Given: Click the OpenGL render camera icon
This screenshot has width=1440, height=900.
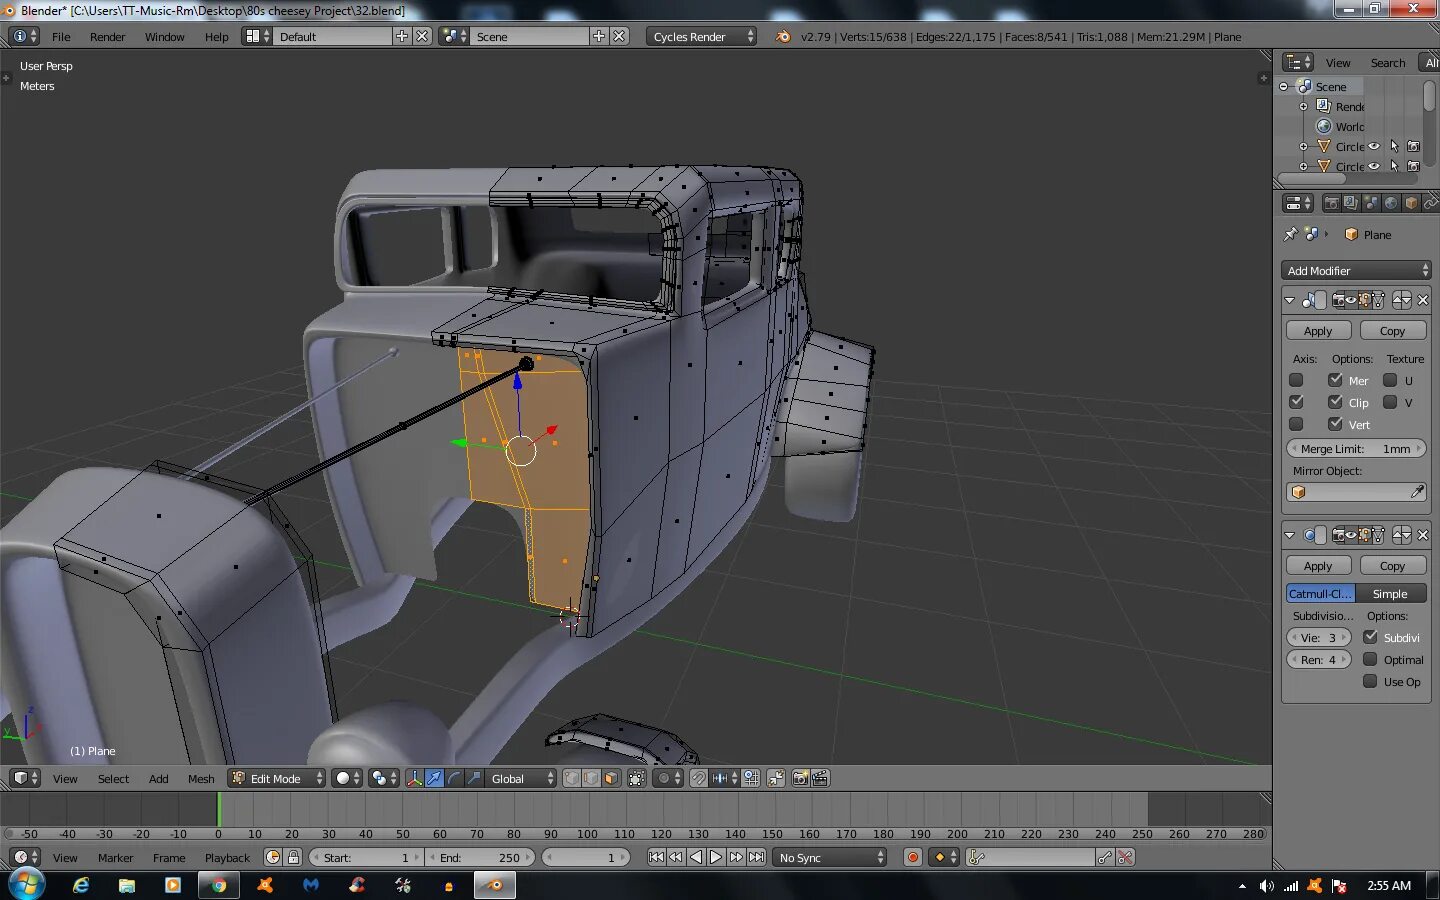Looking at the screenshot, I should click(x=800, y=778).
